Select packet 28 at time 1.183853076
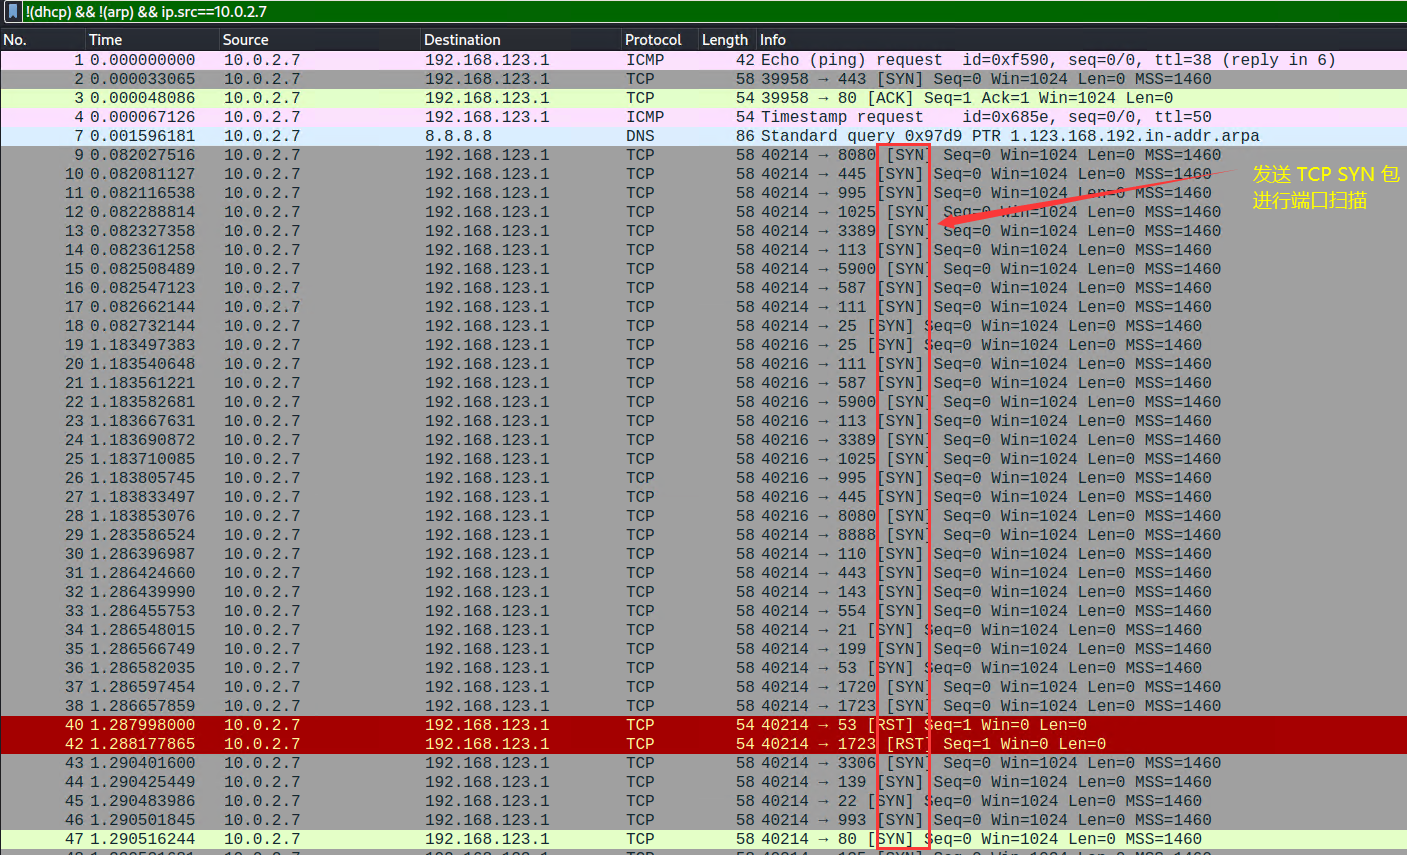The image size is (1407, 855). pyautogui.click(x=703, y=516)
